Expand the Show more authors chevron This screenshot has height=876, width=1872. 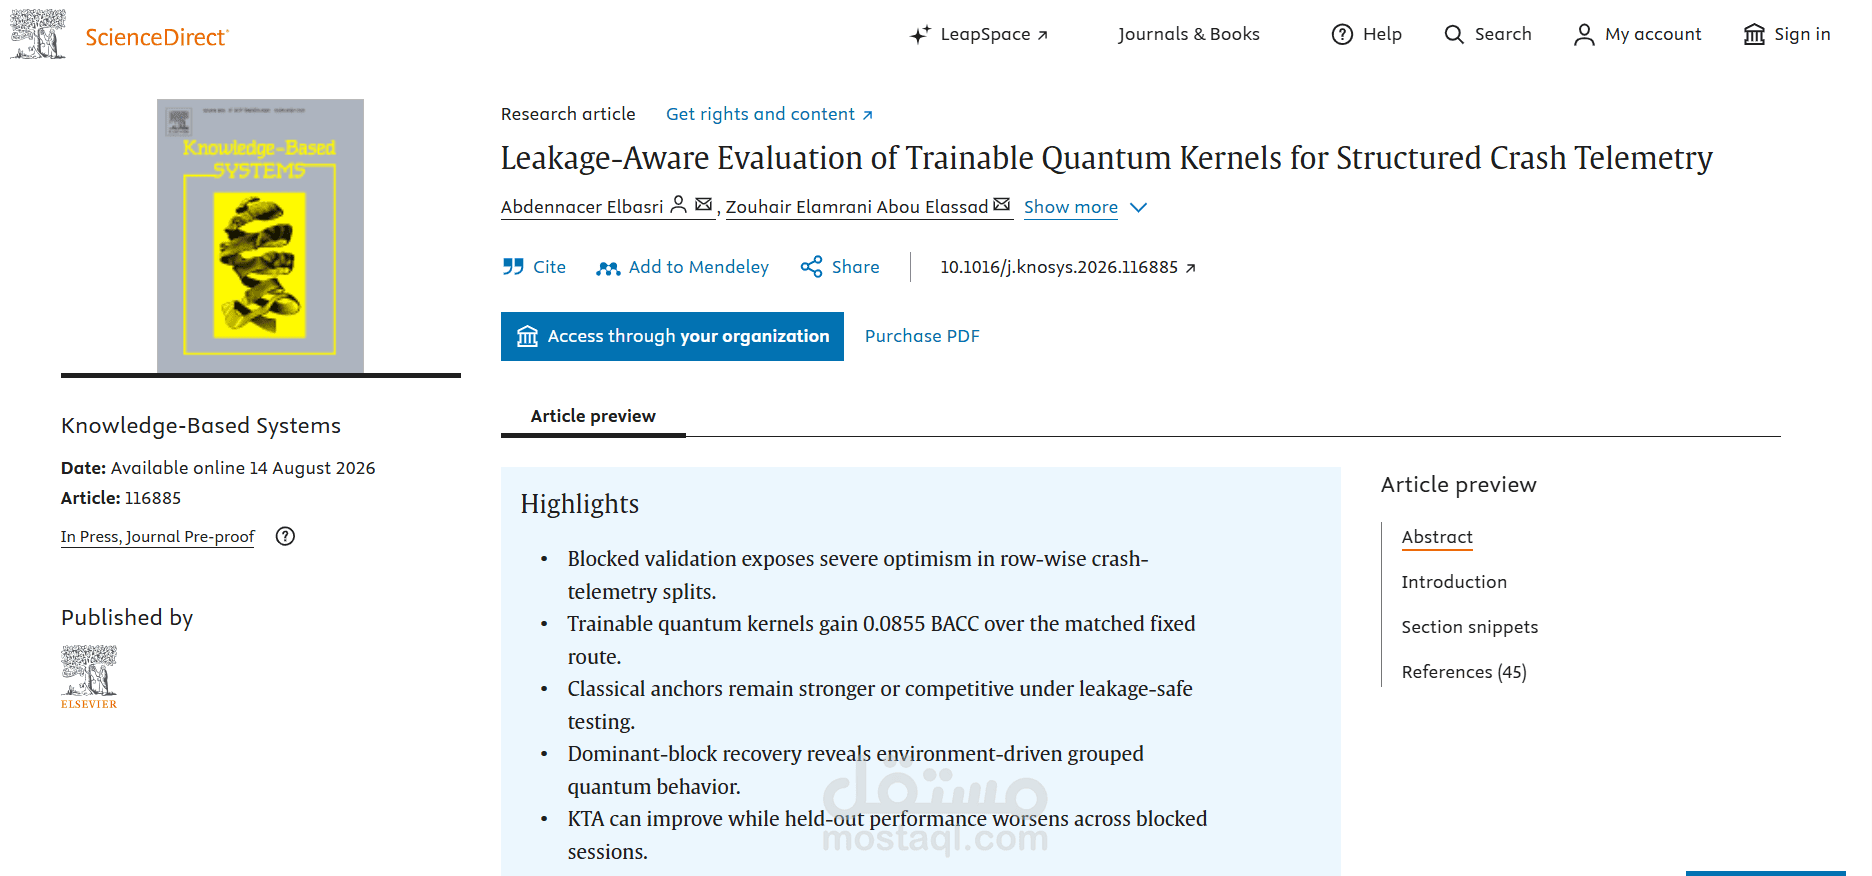tap(1138, 207)
